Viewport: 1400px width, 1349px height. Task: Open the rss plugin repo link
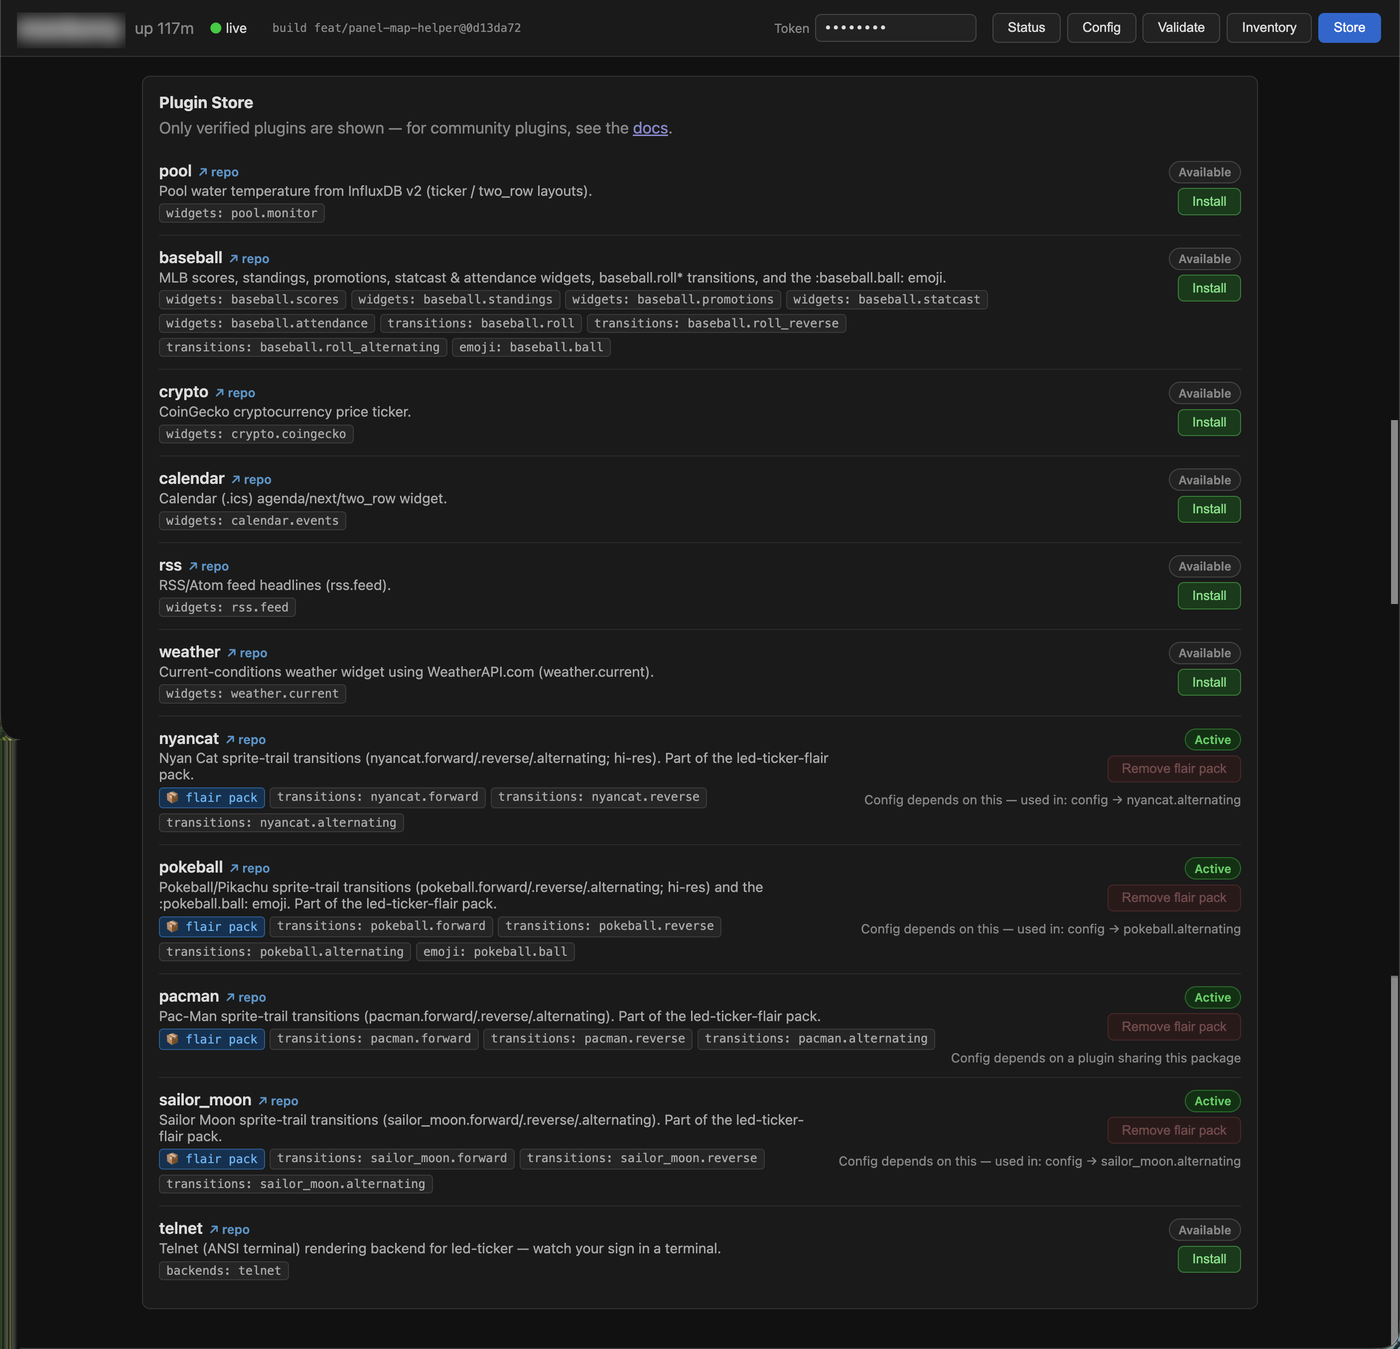click(x=208, y=566)
